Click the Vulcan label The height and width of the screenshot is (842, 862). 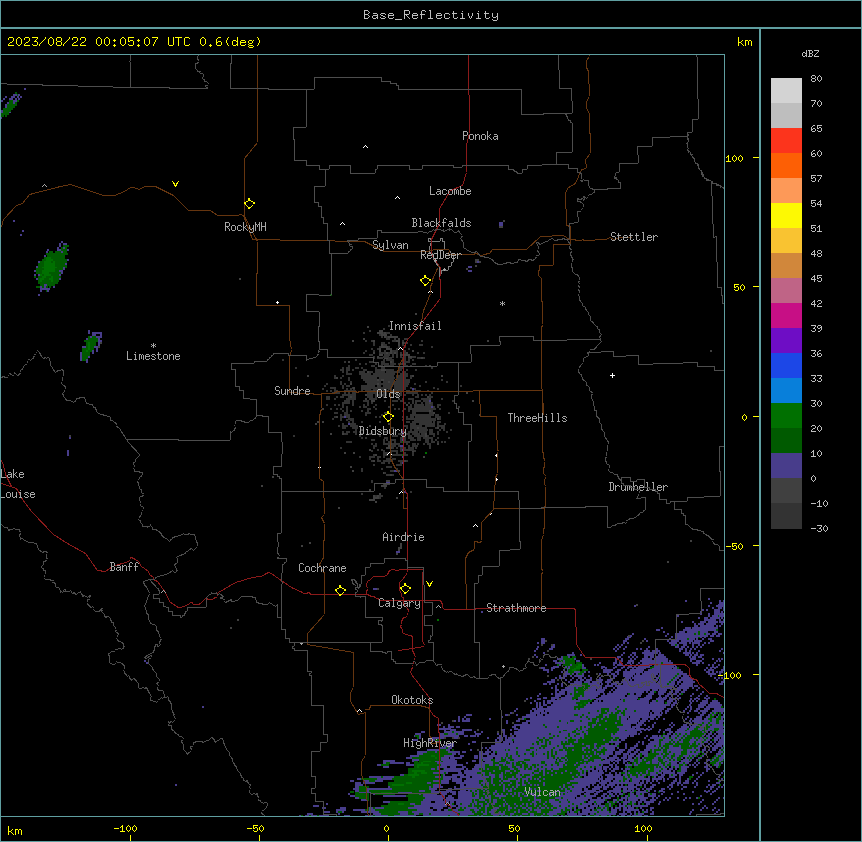[x=542, y=792]
